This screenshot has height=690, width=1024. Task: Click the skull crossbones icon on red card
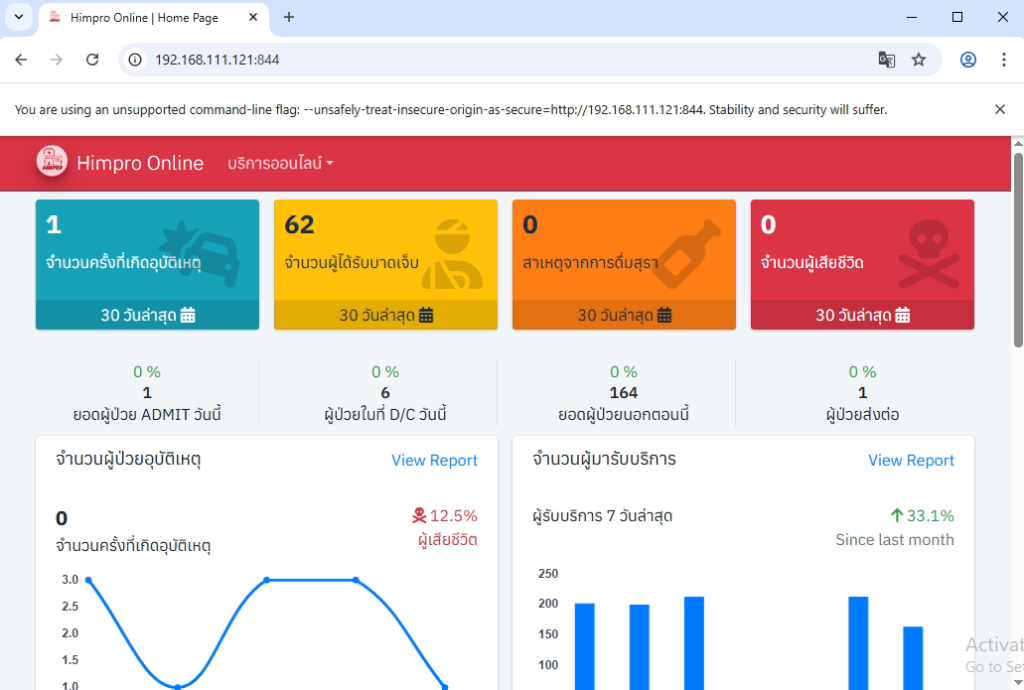(x=920, y=254)
